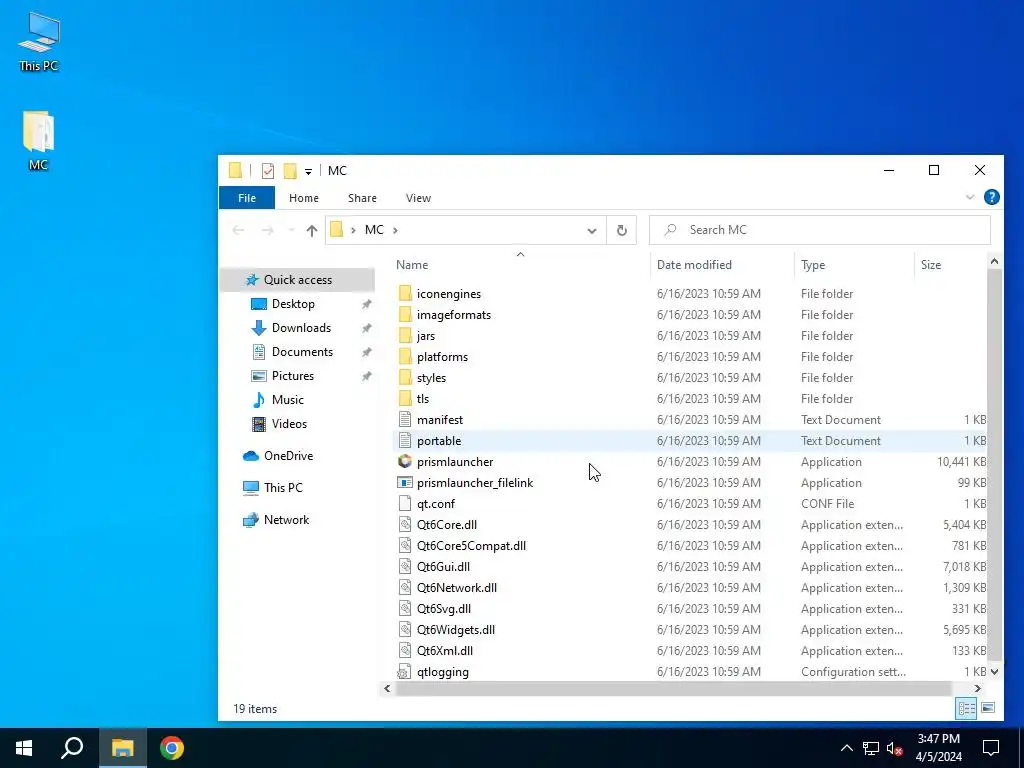Image resolution: width=1024 pixels, height=768 pixels.
Task: Open the taskbar Search icon
Action: click(x=72, y=748)
